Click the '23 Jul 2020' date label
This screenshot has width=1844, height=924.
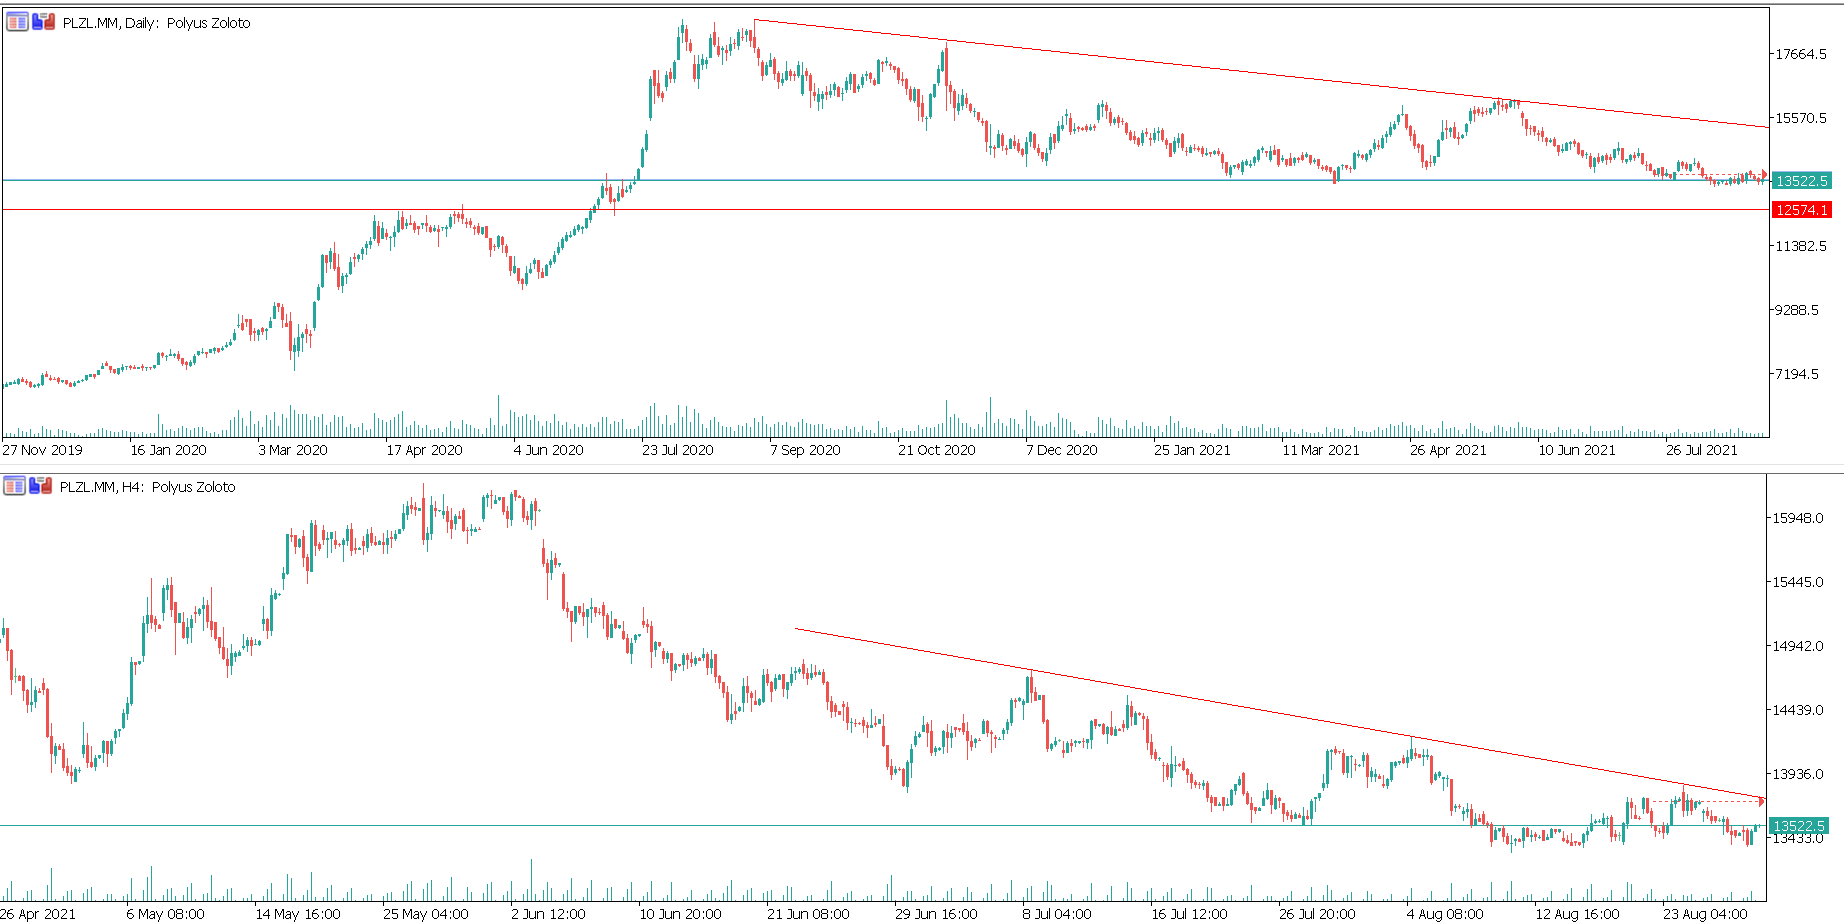678,450
